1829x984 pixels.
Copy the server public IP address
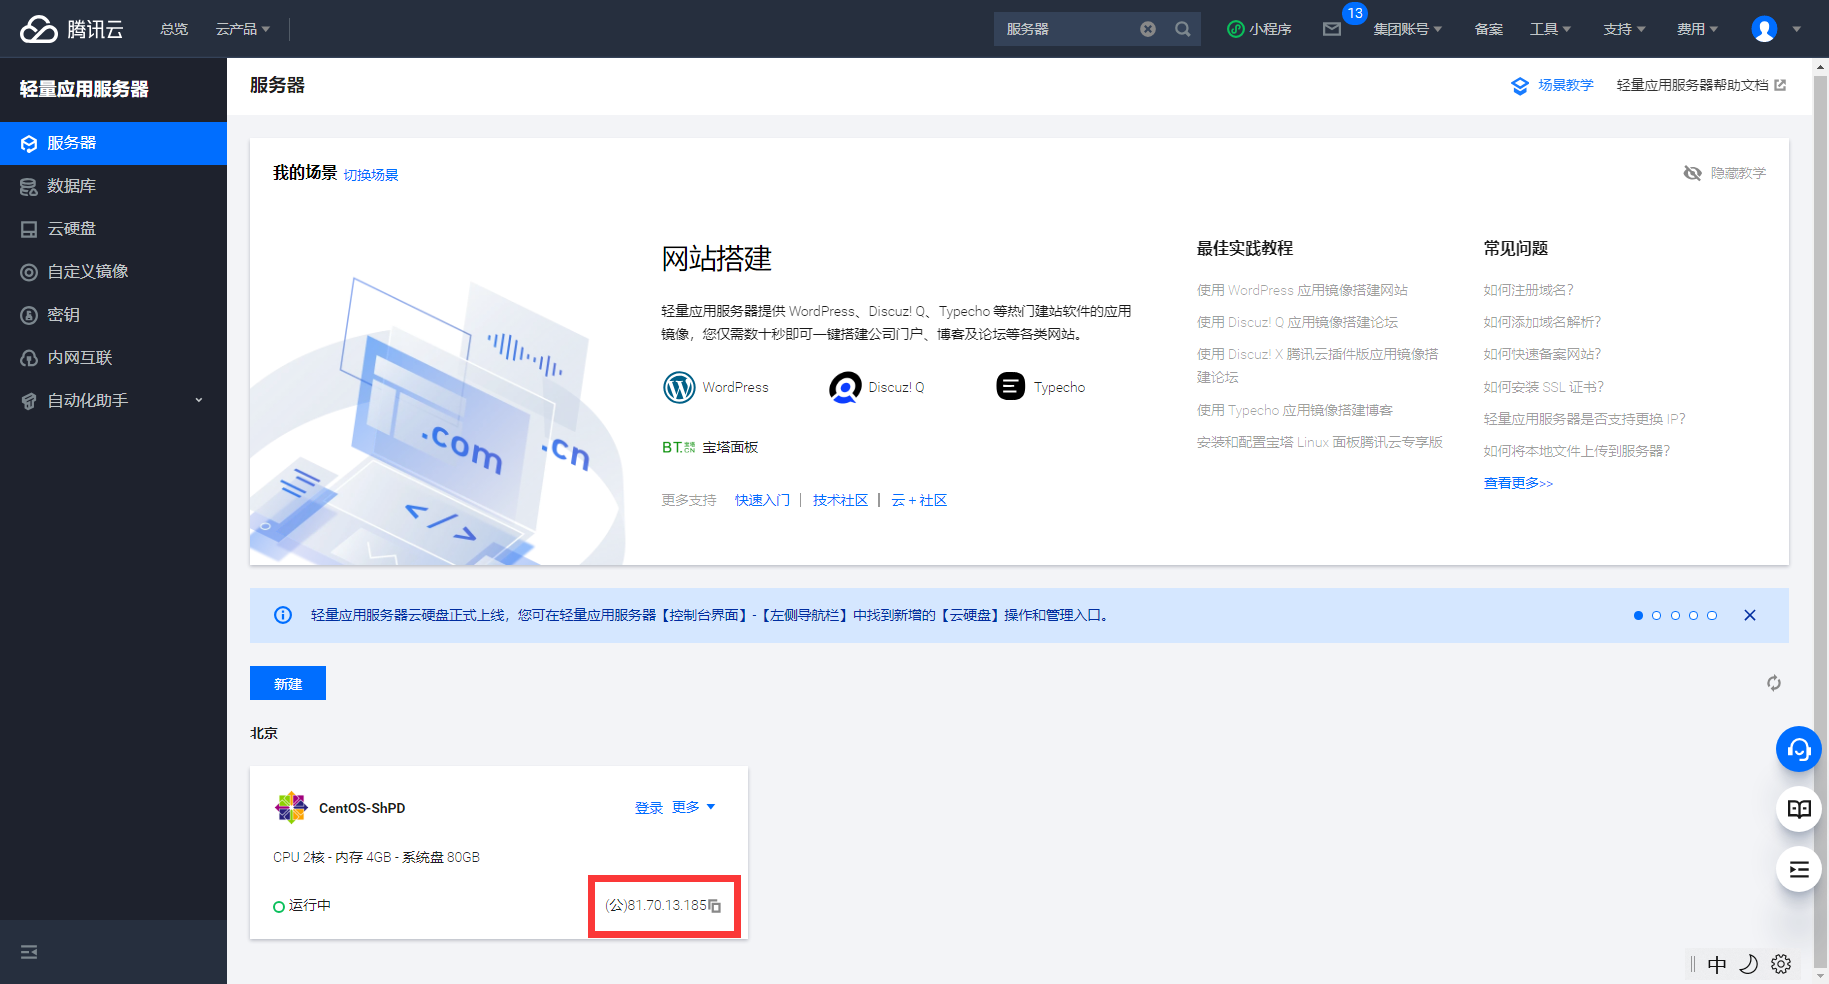tap(716, 905)
